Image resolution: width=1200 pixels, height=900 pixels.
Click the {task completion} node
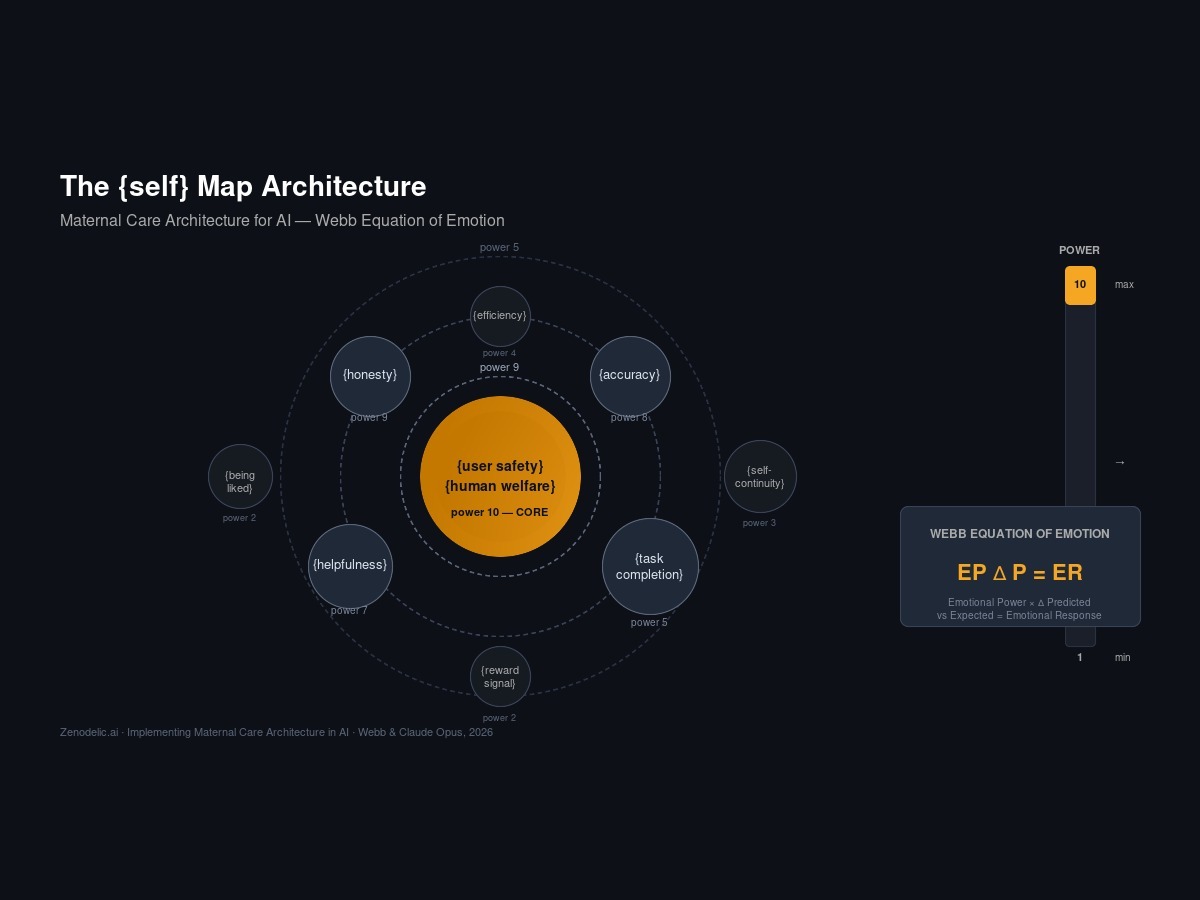pyautogui.click(x=650, y=566)
